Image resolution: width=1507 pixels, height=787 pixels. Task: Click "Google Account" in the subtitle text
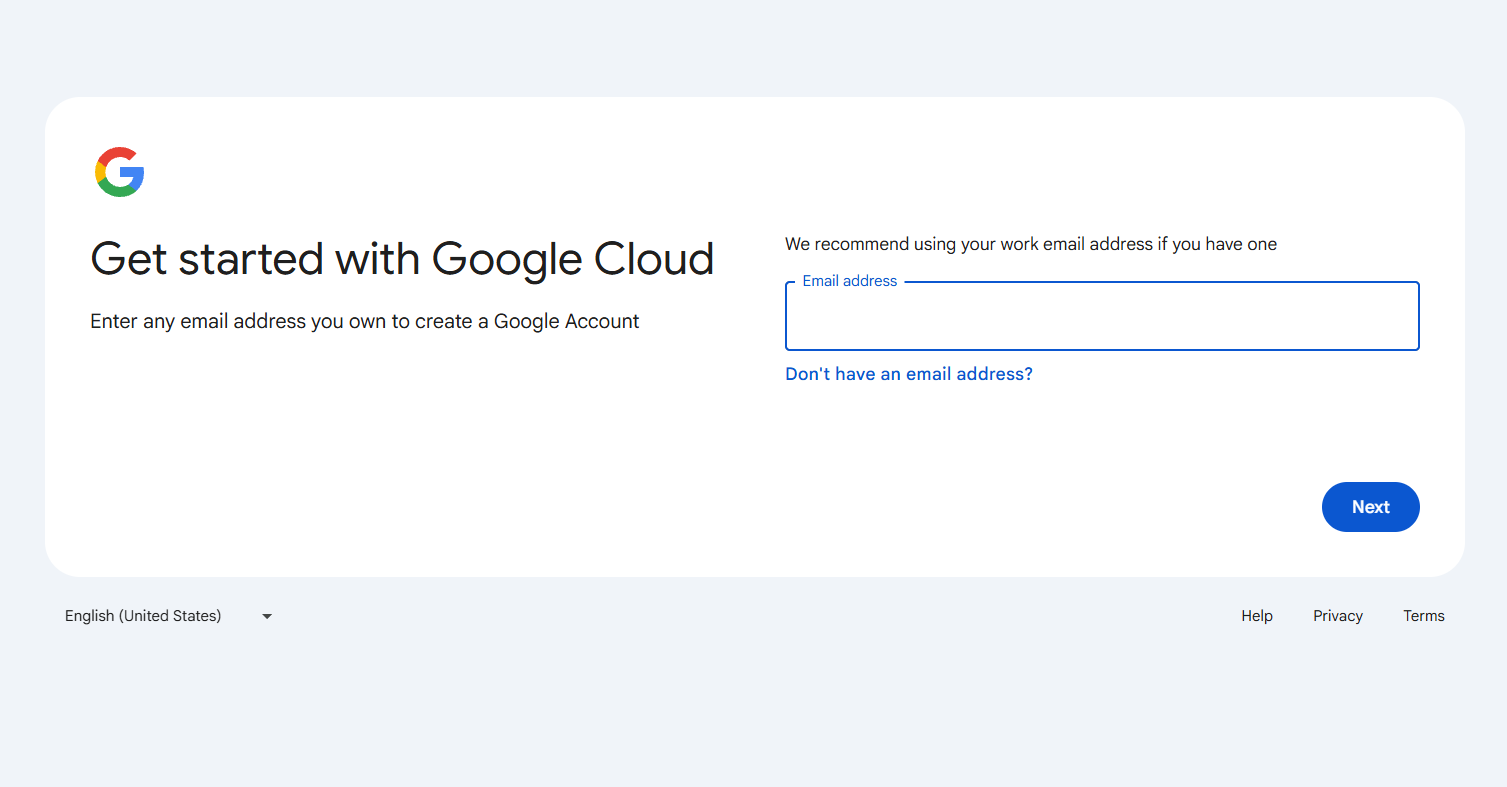click(x=566, y=321)
